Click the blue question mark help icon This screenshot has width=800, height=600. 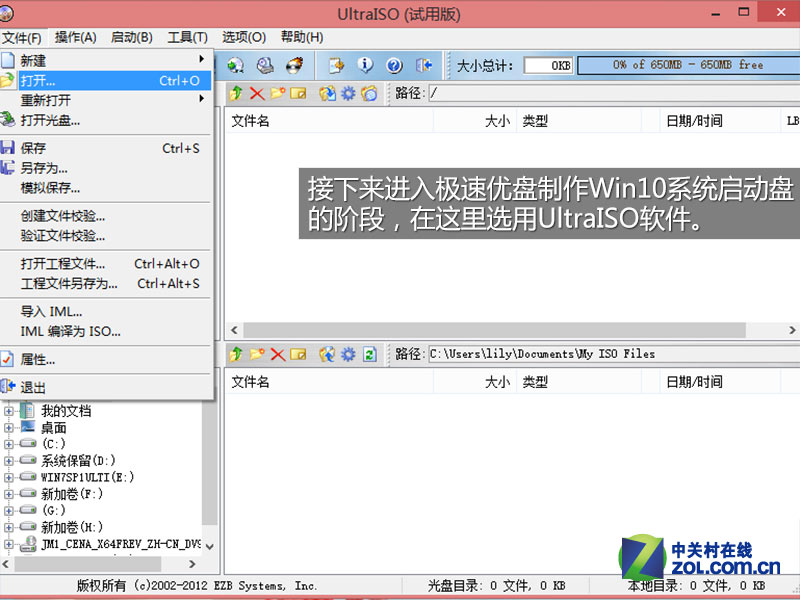[x=394, y=65]
